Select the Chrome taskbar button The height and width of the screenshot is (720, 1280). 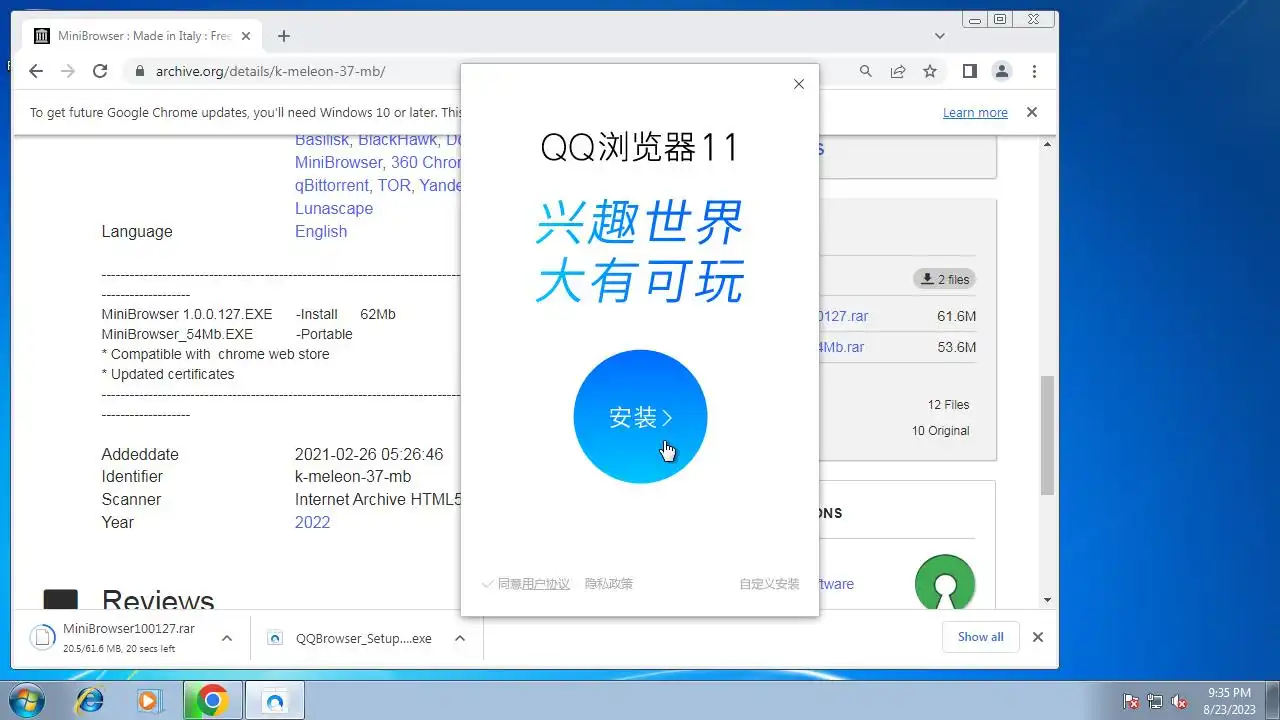[x=211, y=700]
